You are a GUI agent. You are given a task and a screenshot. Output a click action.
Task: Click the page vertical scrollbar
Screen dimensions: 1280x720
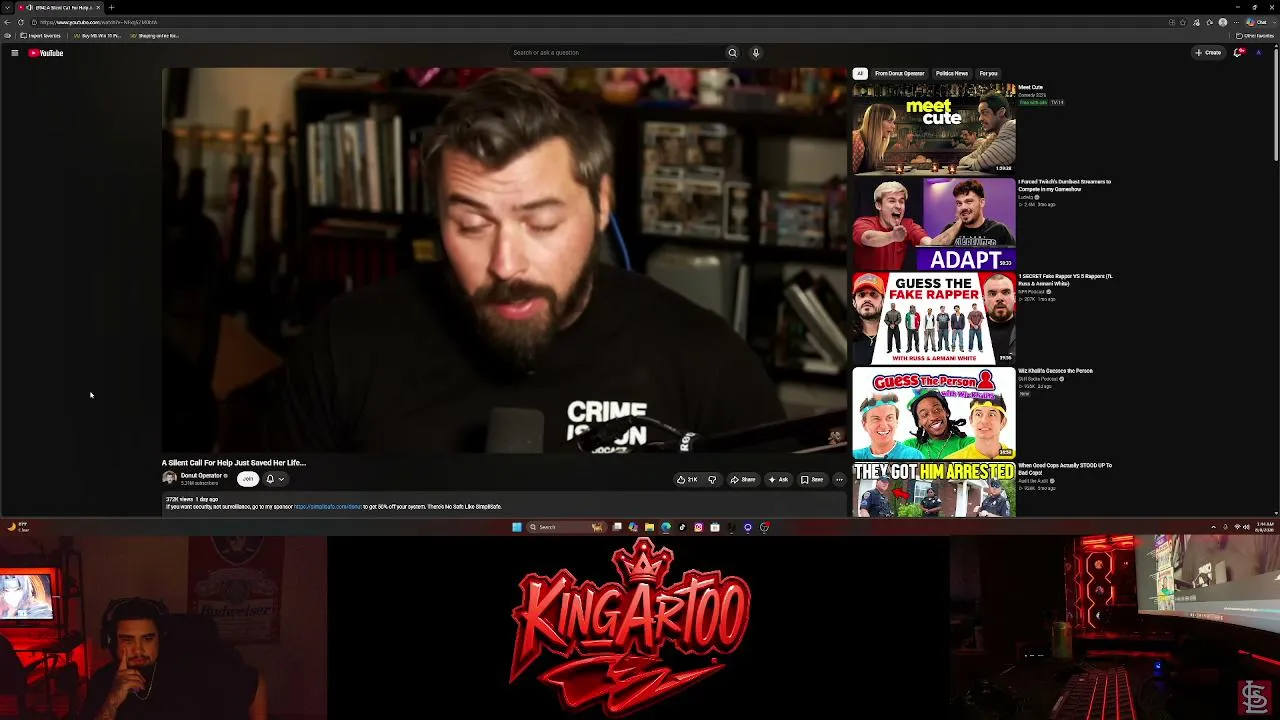[x=1276, y=105]
